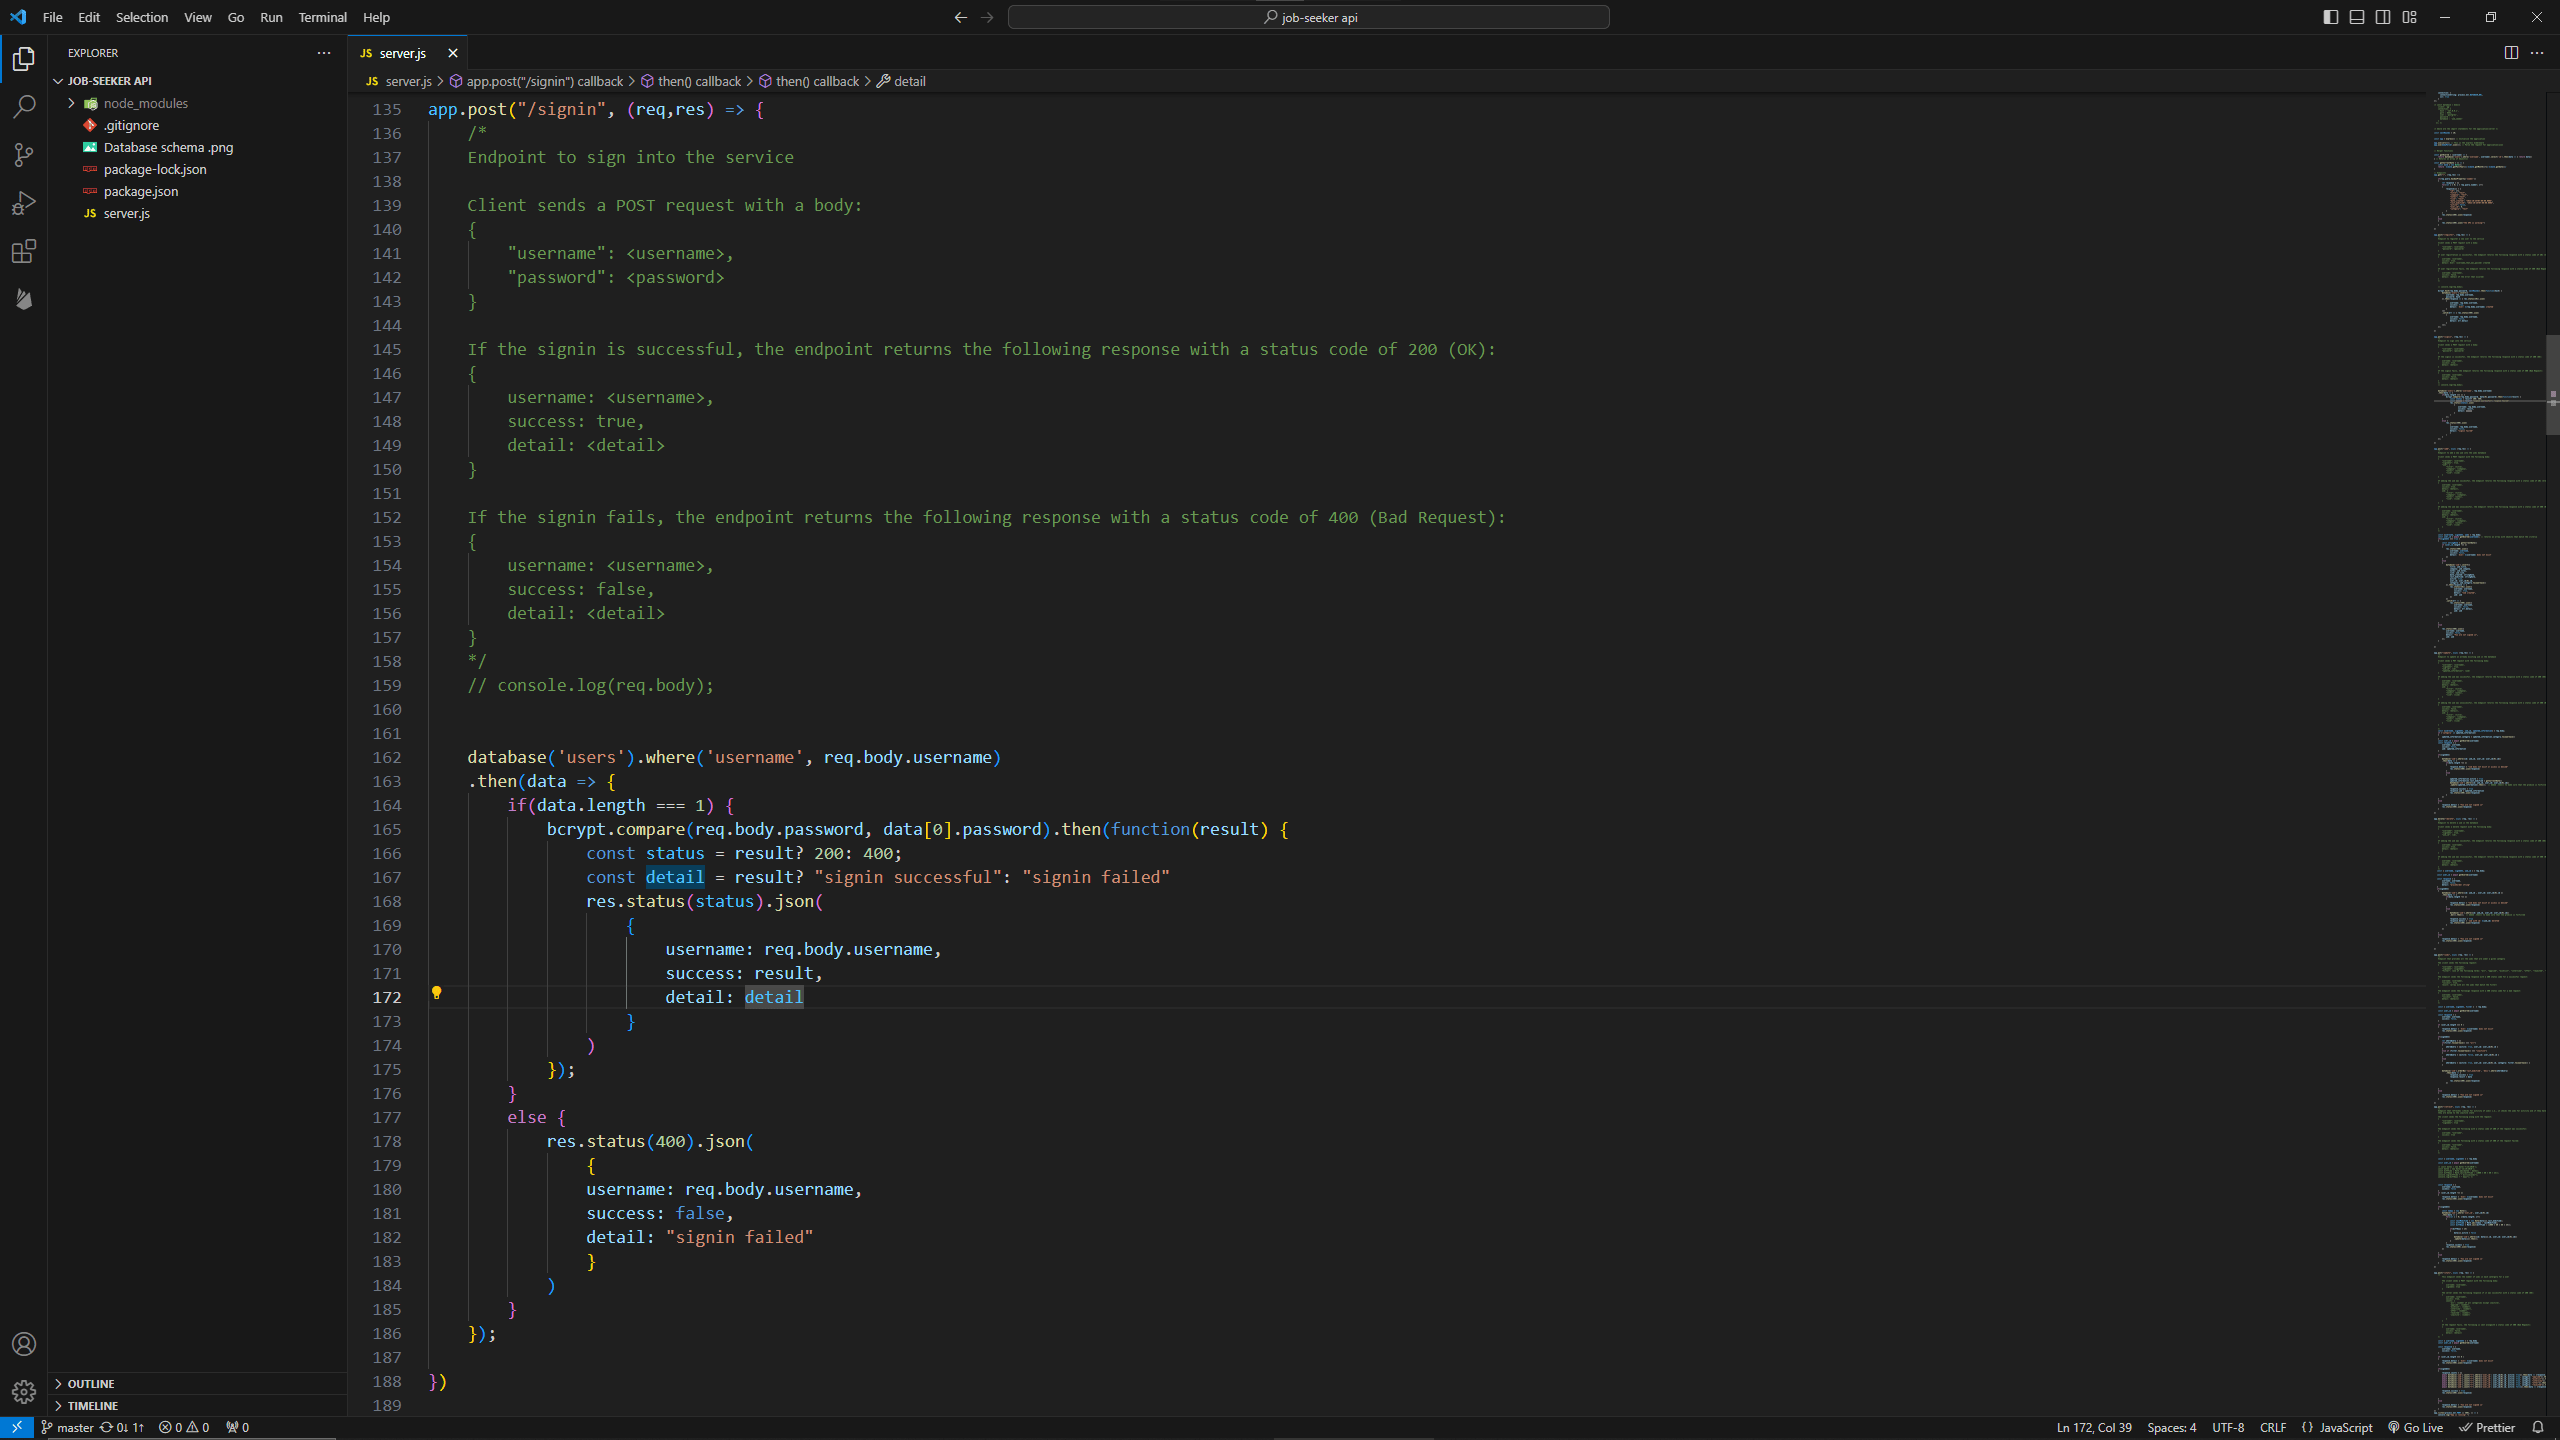This screenshot has height=1440, width=2560.
Task: Open the Run and Debug view
Action: tap(24, 203)
